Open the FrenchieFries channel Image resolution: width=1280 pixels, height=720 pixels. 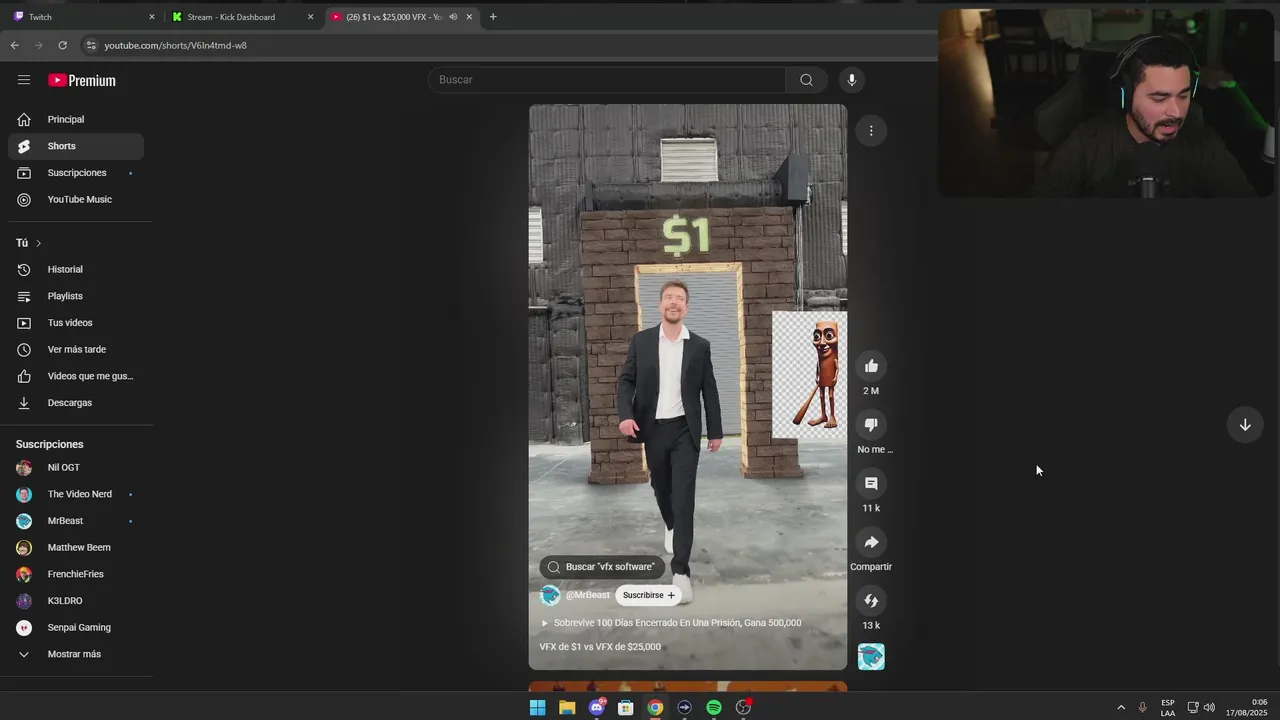[76, 574]
